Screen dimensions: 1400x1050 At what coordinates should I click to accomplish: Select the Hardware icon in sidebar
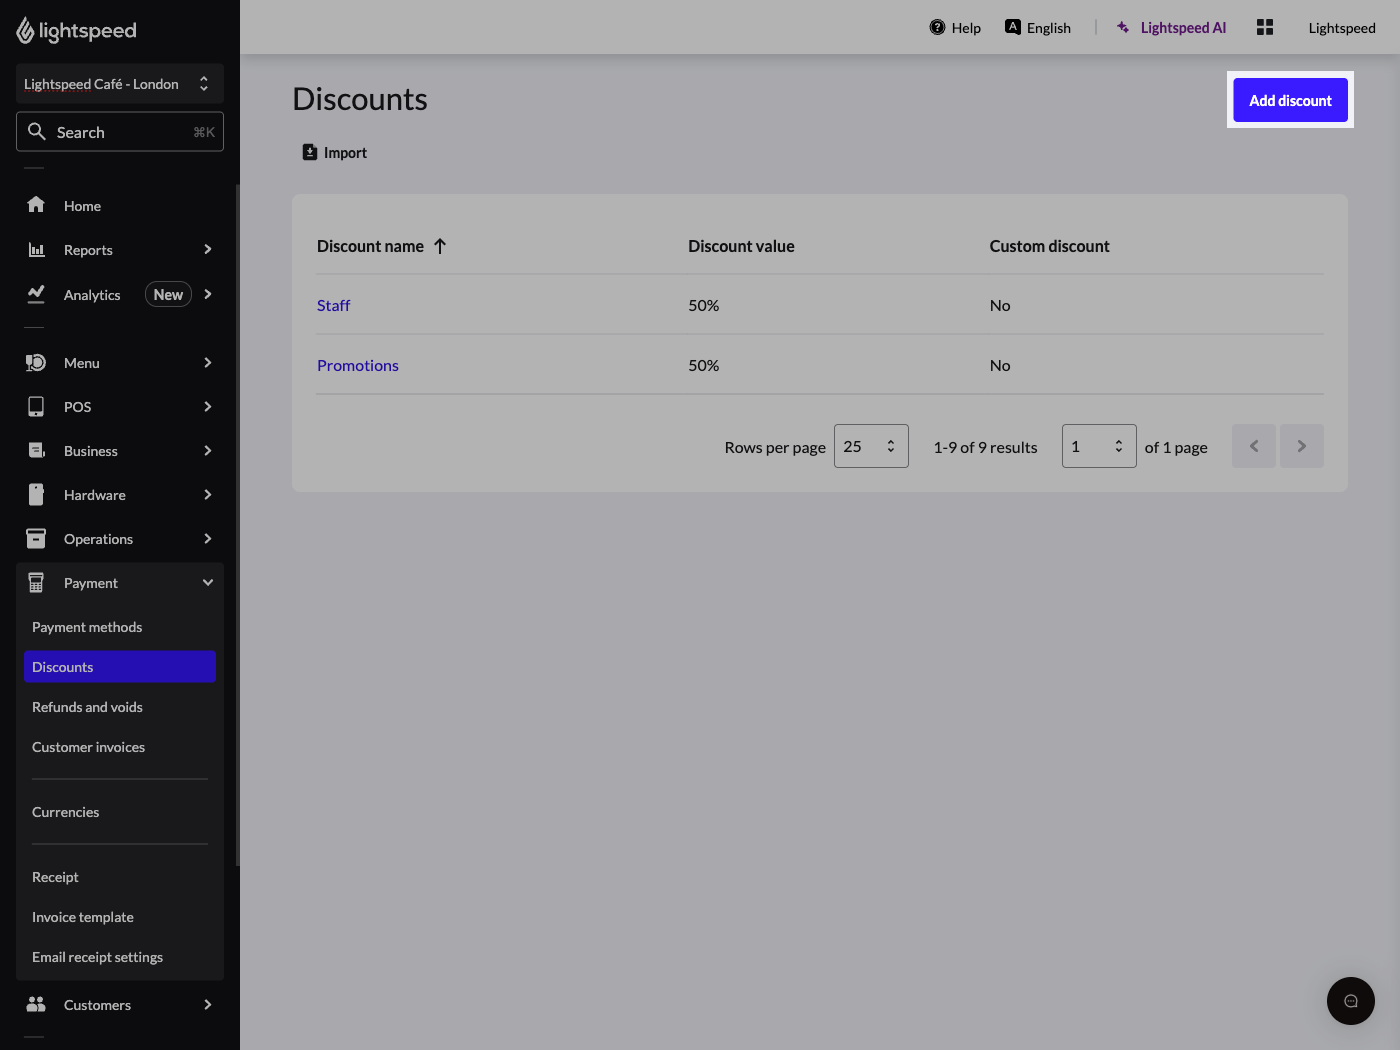click(x=36, y=494)
